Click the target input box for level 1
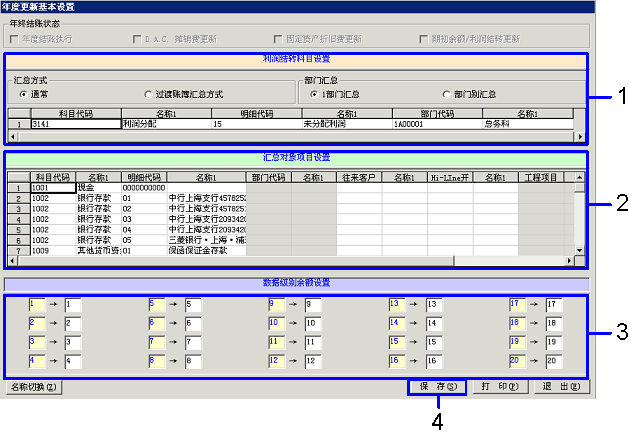This screenshot has height=437, width=629. (71, 303)
